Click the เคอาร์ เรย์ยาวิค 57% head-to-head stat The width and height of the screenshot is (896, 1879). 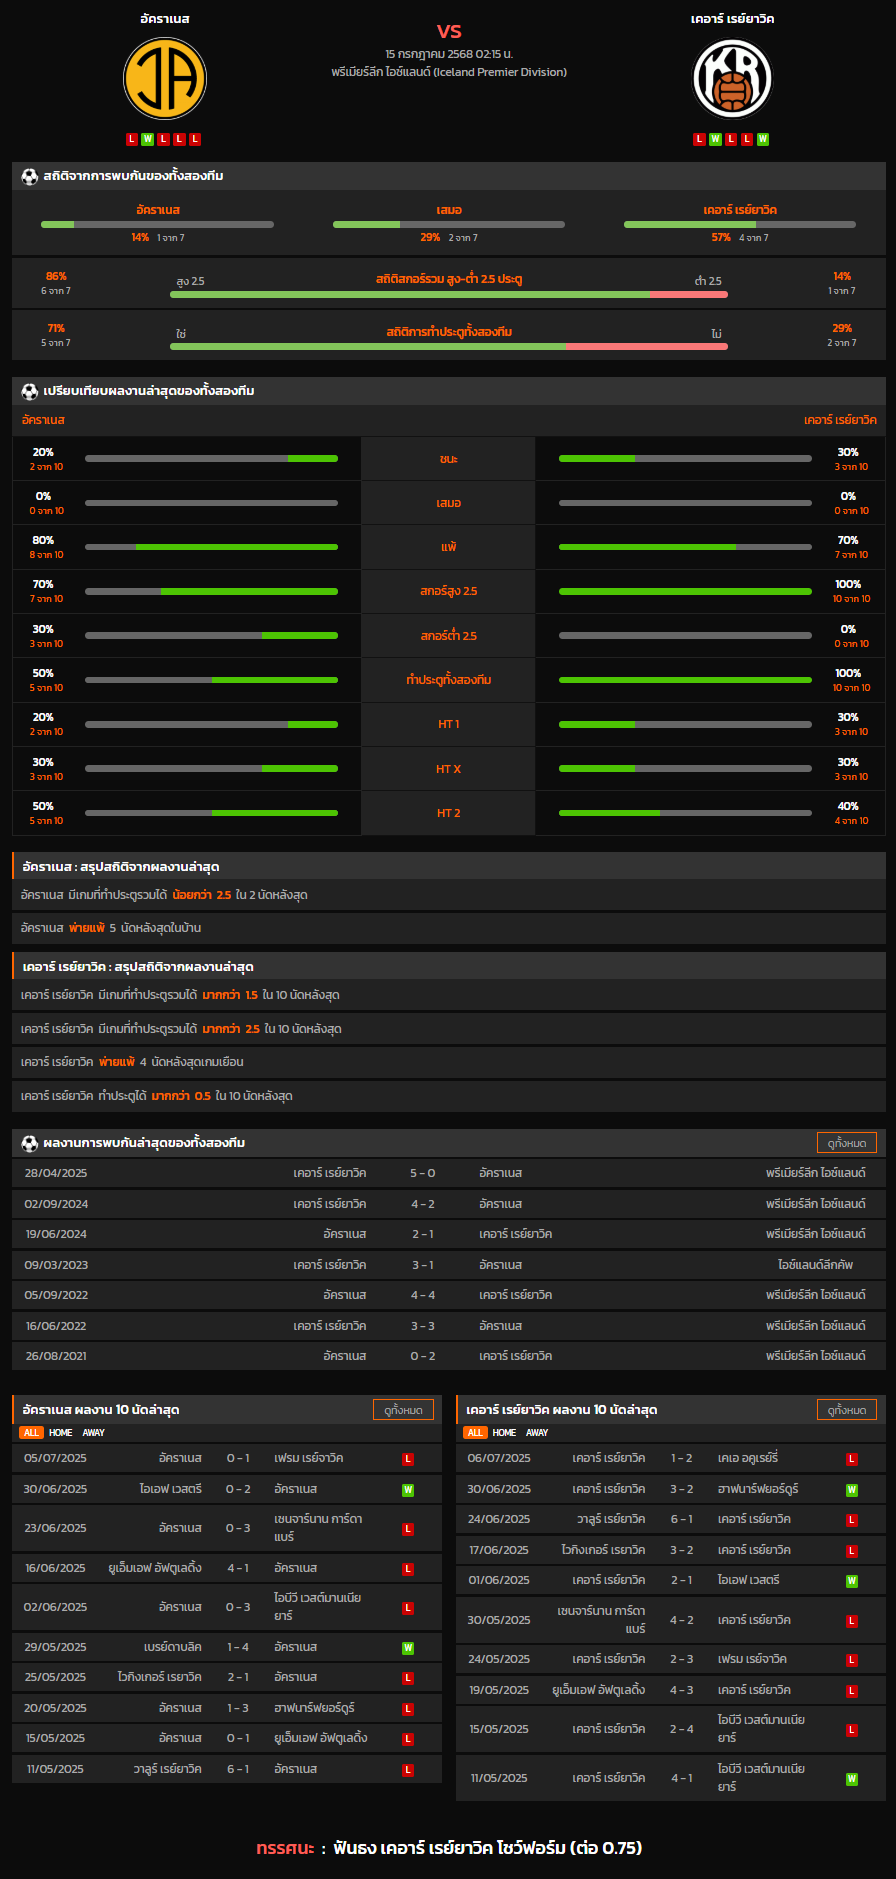click(x=721, y=238)
